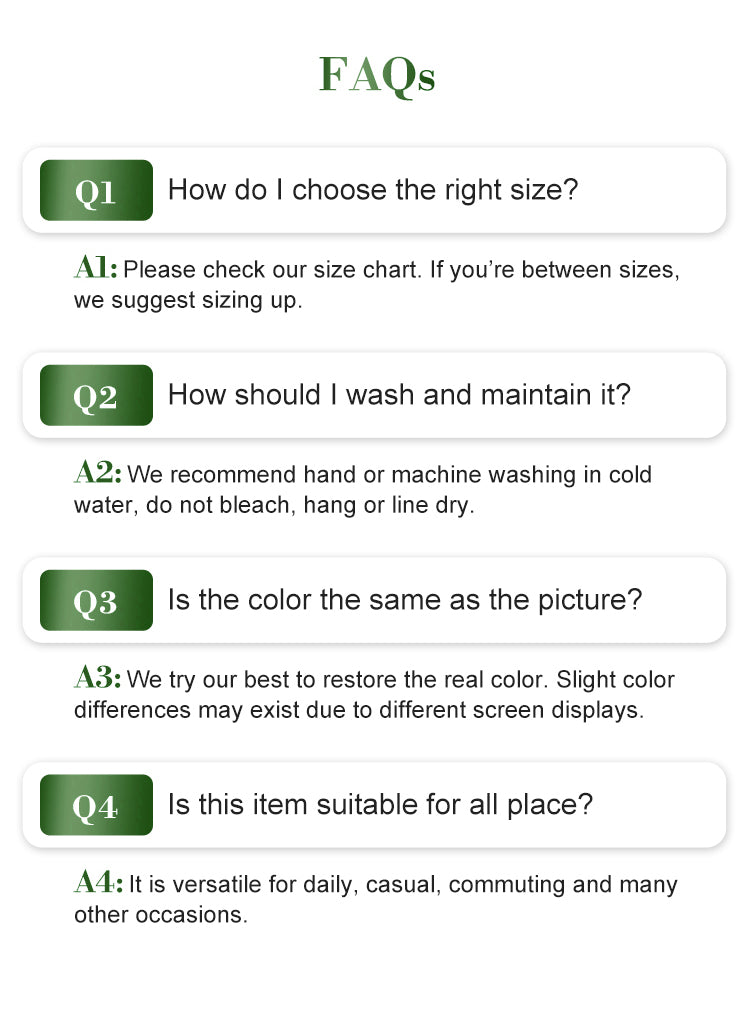The width and height of the screenshot is (750, 1015).
Task: Click the green Q2 badge
Action: pos(96,395)
